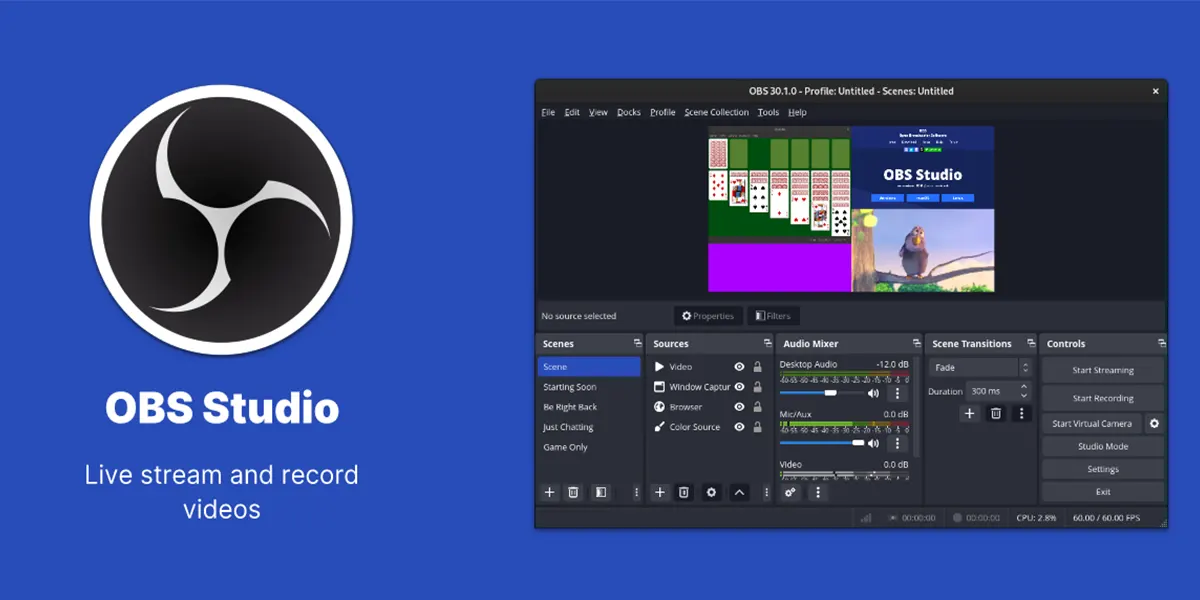The height and width of the screenshot is (600, 1200).
Task: Toggle visibility eye for Browser source
Action: click(x=739, y=407)
